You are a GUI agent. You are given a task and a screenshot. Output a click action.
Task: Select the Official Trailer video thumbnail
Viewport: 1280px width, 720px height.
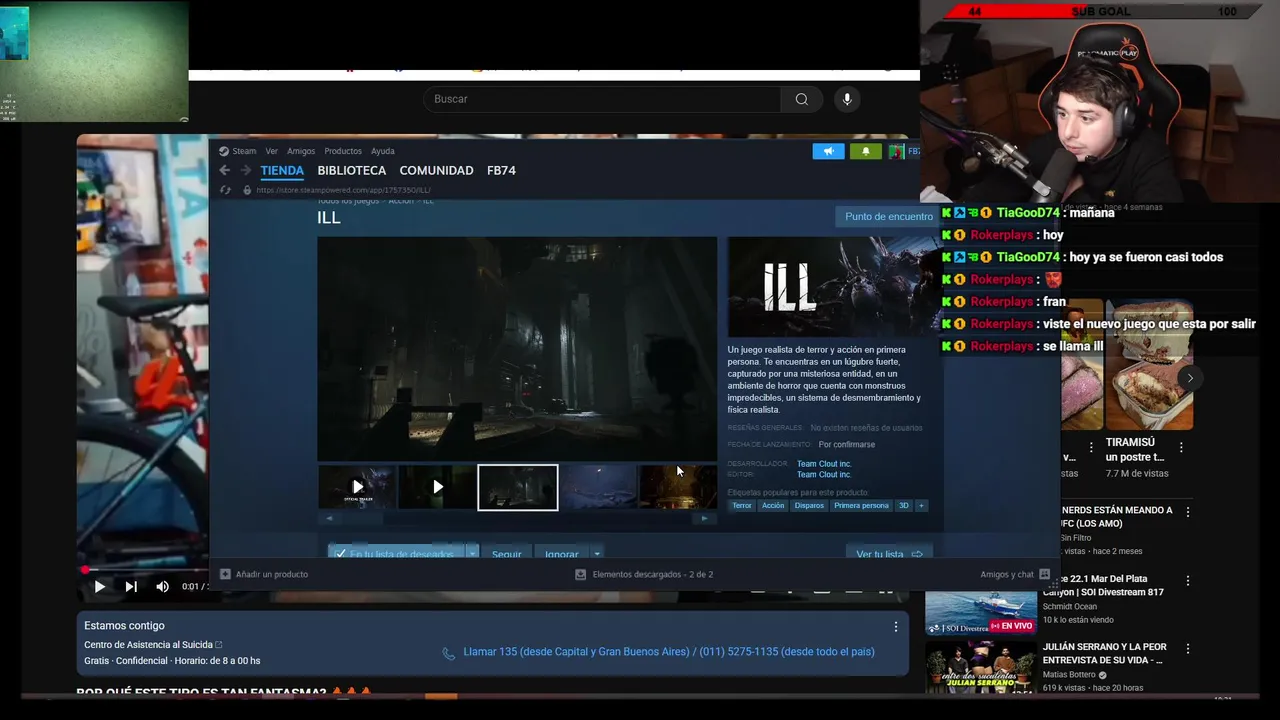click(358, 487)
